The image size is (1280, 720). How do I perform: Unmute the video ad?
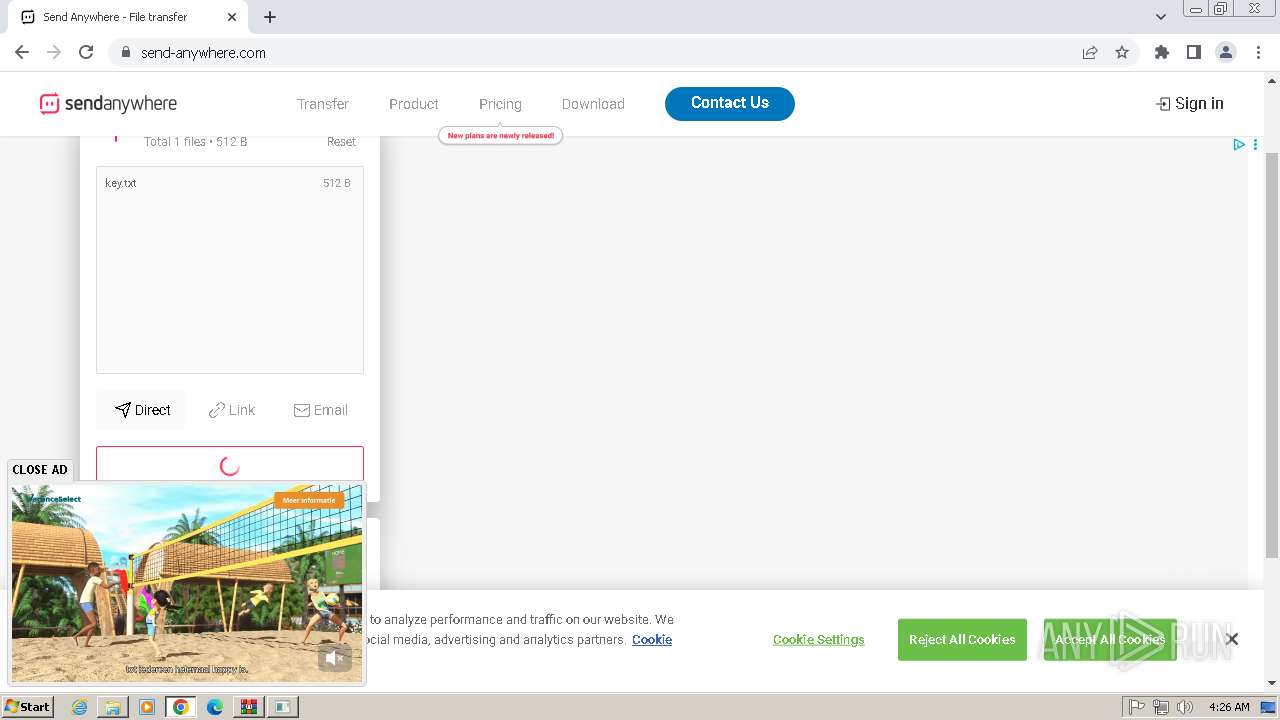[x=335, y=657]
